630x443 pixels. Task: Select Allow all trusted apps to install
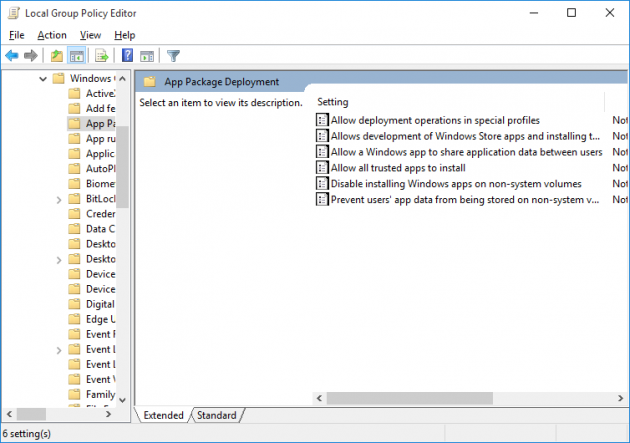click(398, 168)
